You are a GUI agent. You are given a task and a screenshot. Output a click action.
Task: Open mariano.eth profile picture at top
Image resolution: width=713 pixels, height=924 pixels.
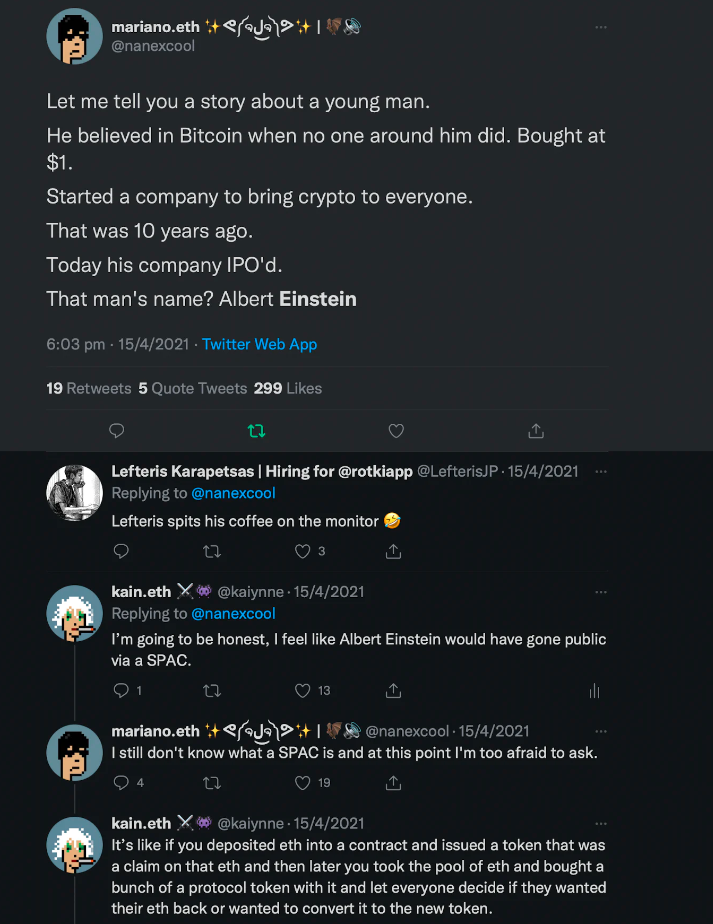click(74, 37)
